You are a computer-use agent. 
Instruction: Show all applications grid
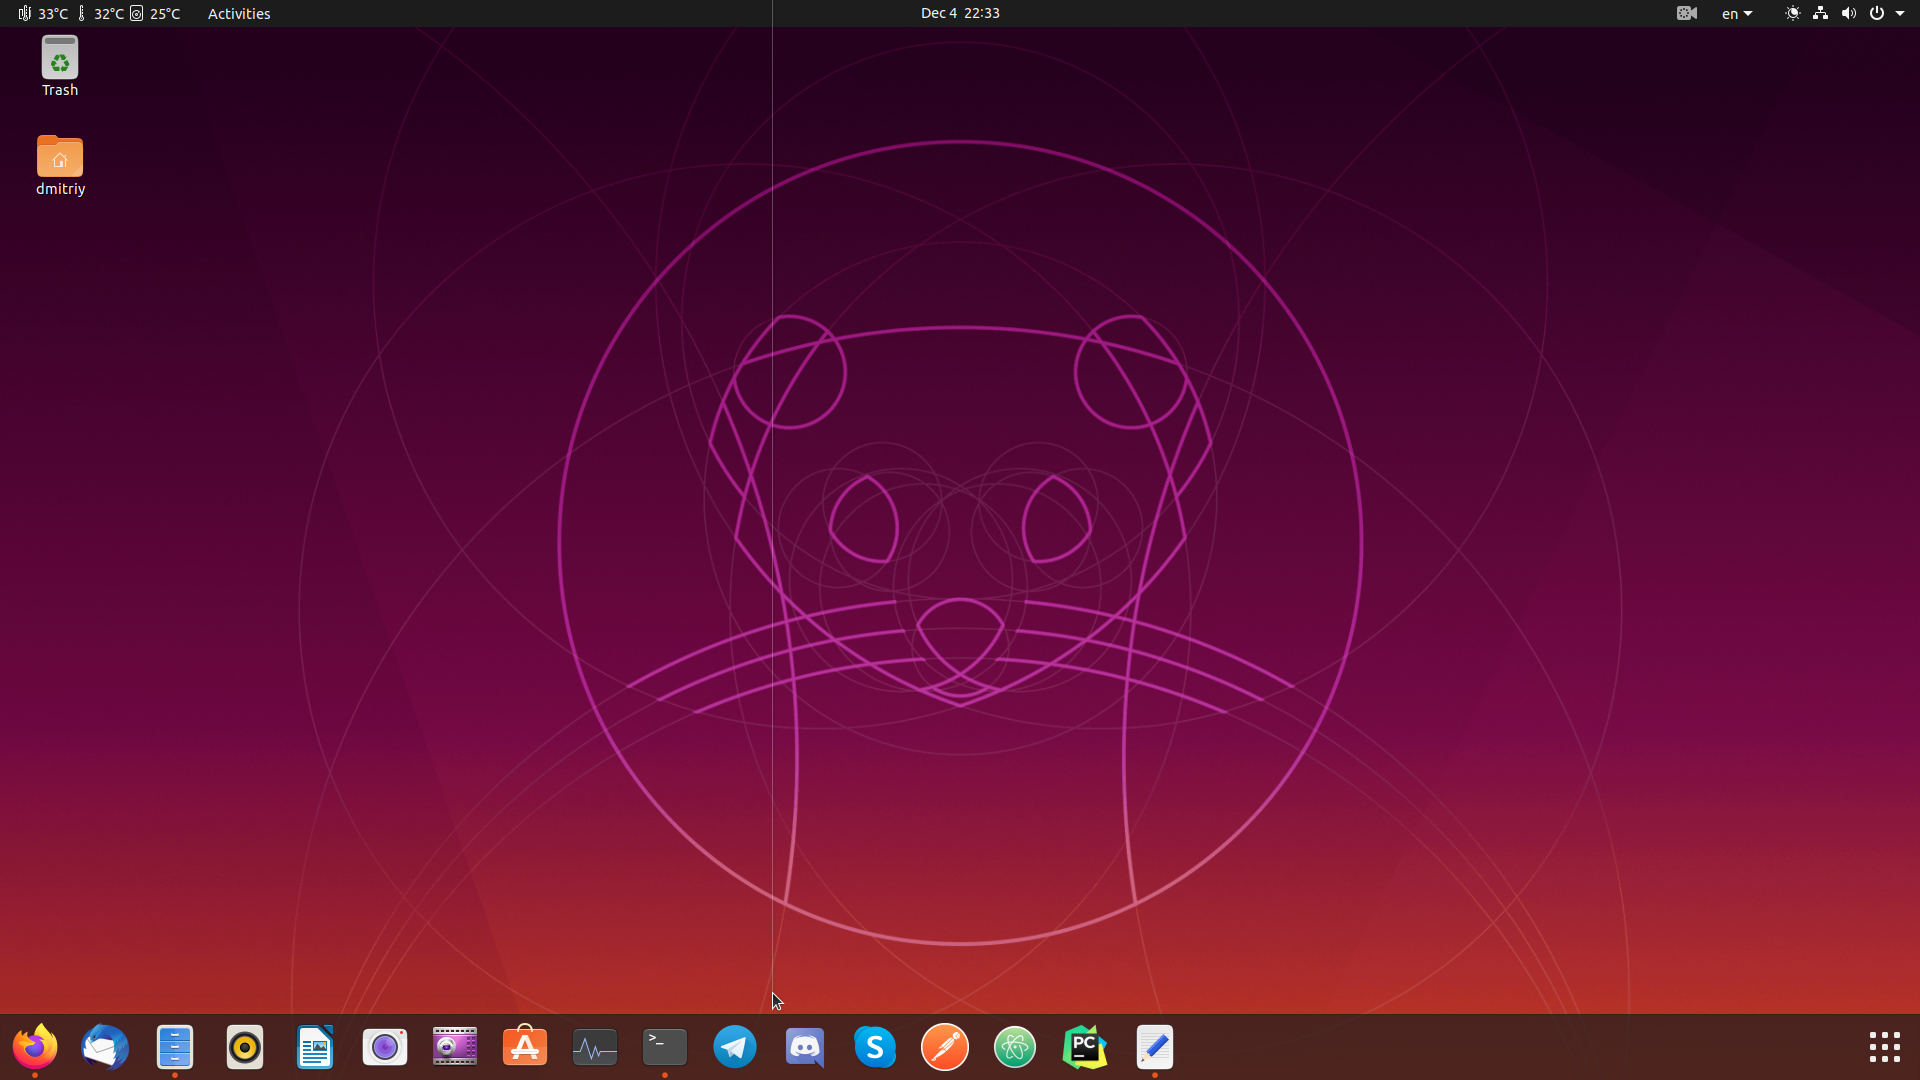pos(1885,1047)
